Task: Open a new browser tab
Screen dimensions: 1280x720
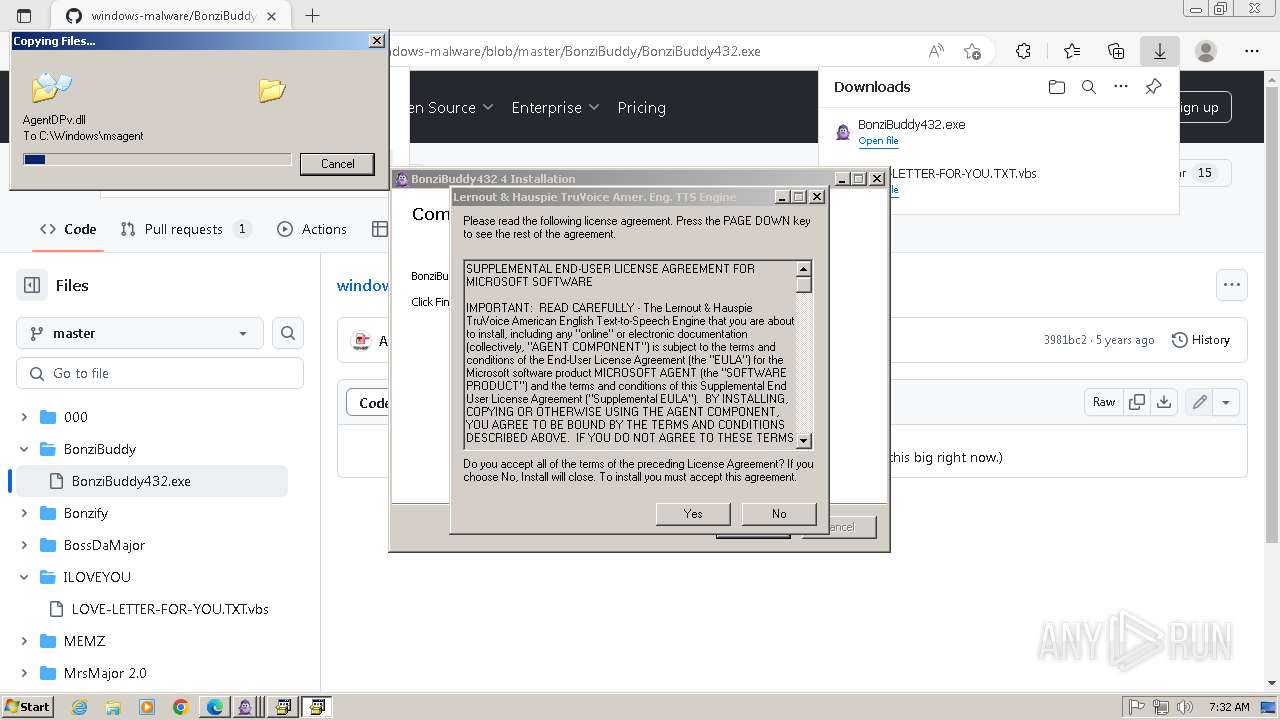Action: pos(312,16)
